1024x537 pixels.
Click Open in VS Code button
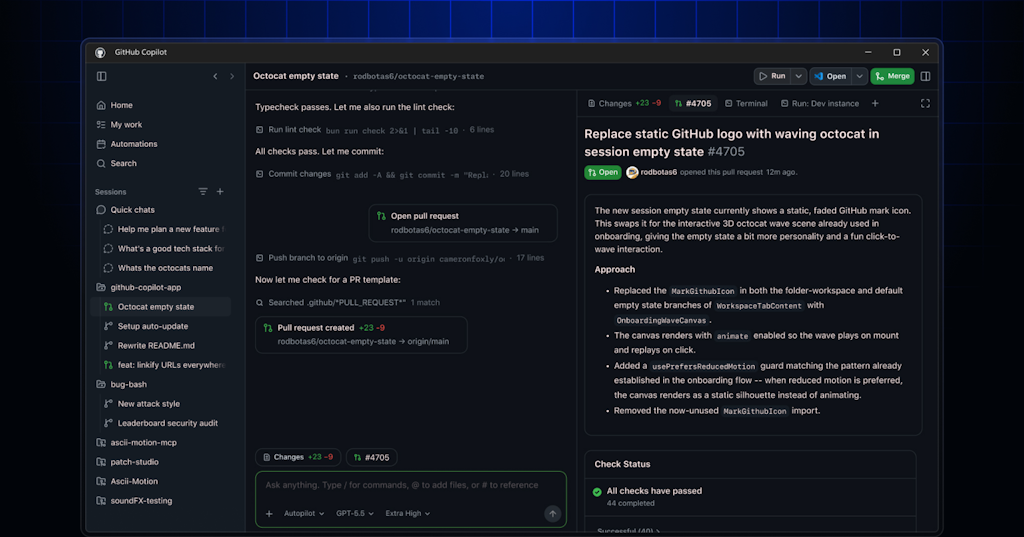pyautogui.click(x=831, y=76)
